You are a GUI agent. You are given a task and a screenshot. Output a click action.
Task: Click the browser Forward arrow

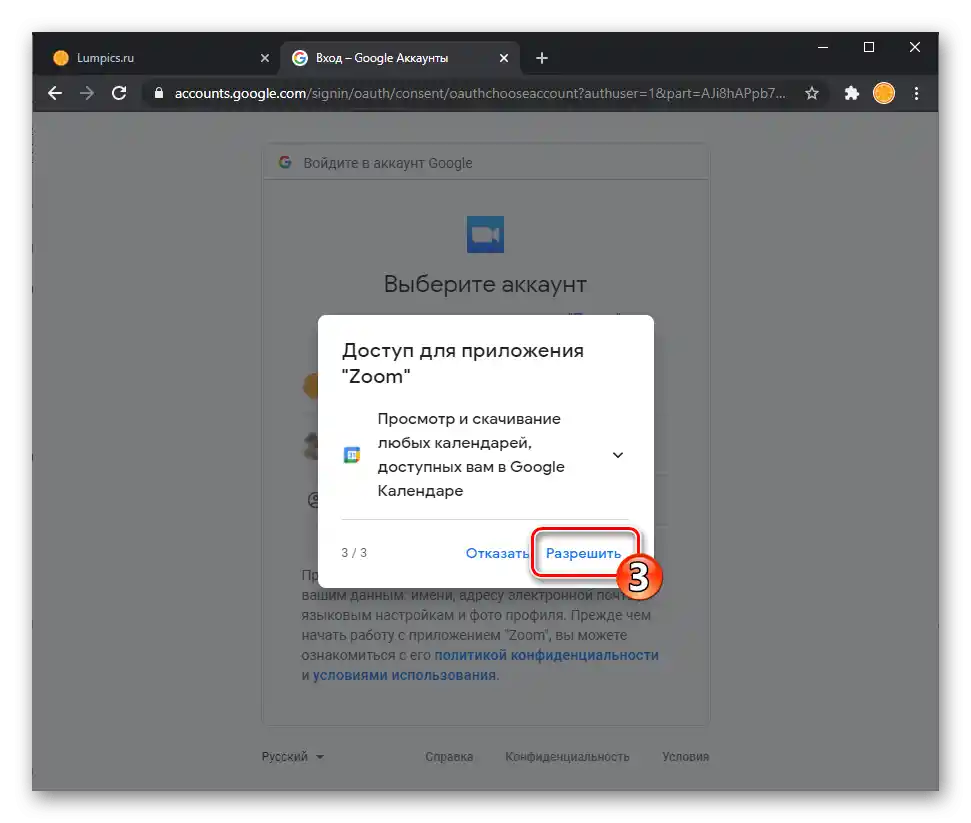tap(87, 94)
